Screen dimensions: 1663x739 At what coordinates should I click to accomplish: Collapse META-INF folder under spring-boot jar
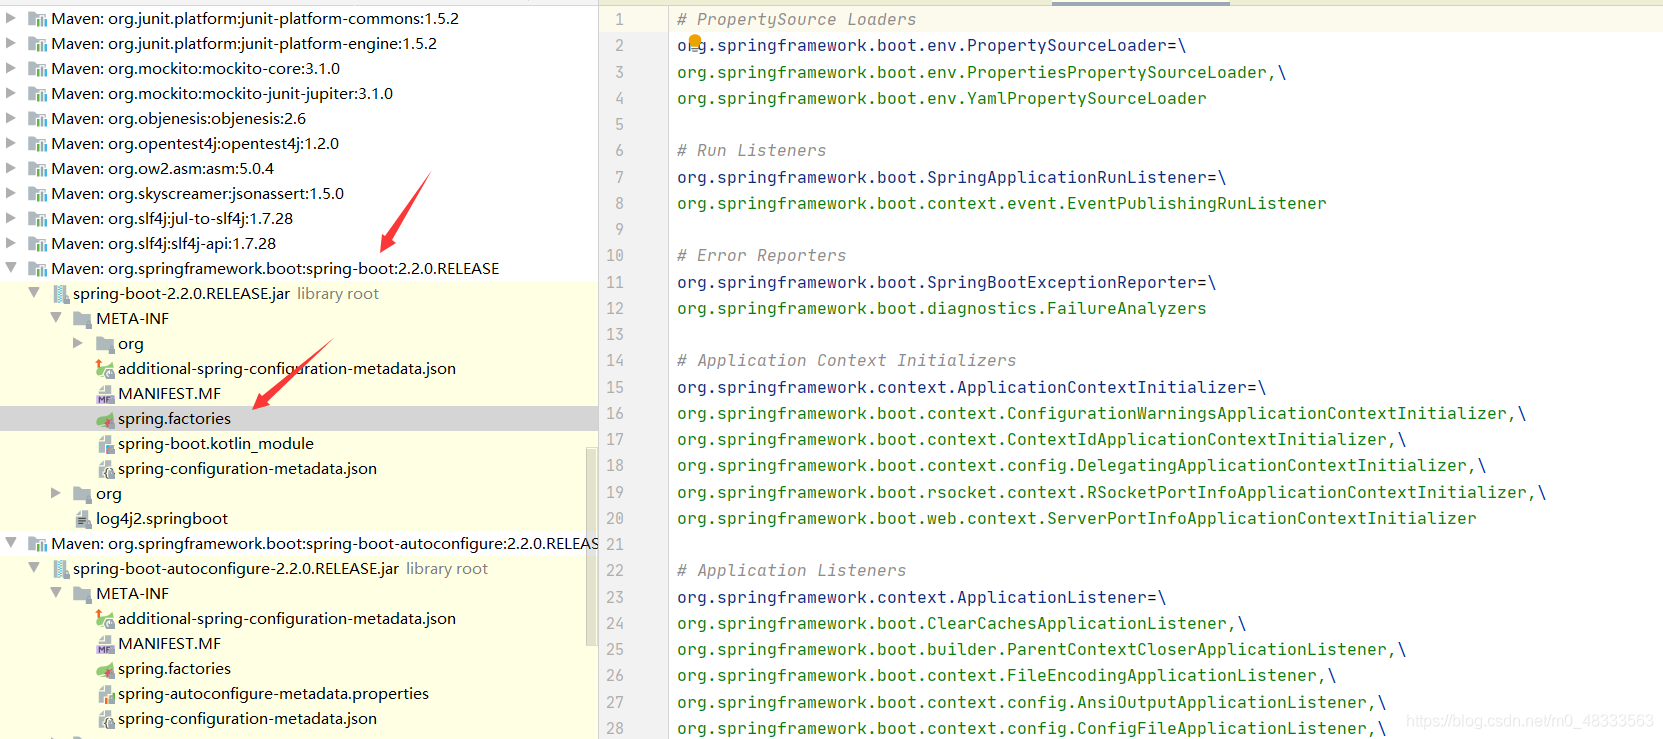56,318
